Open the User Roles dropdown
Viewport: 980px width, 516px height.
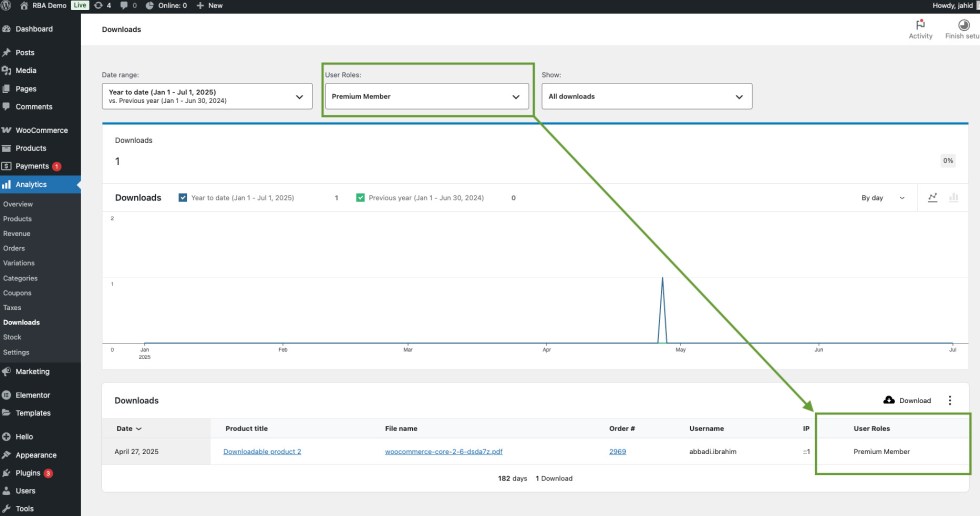pyautogui.click(x=427, y=97)
